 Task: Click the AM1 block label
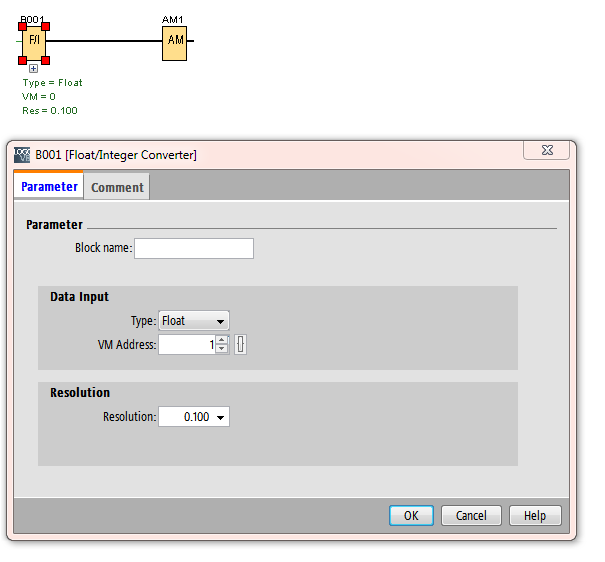tap(172, 19)
